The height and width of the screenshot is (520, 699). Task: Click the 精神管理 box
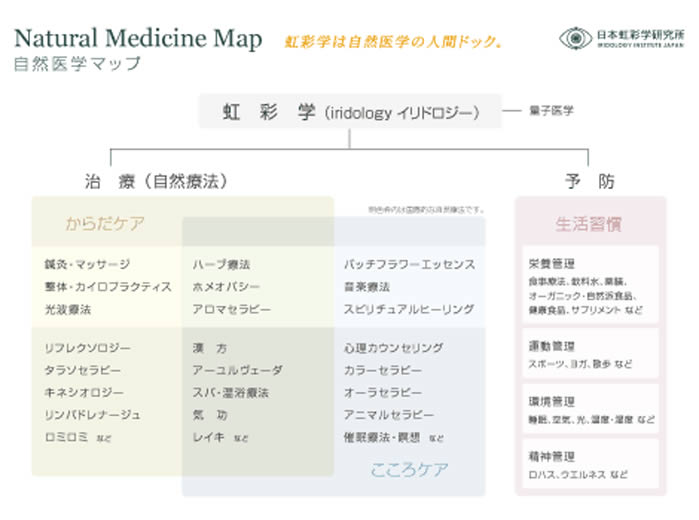[x=590, y=463]
